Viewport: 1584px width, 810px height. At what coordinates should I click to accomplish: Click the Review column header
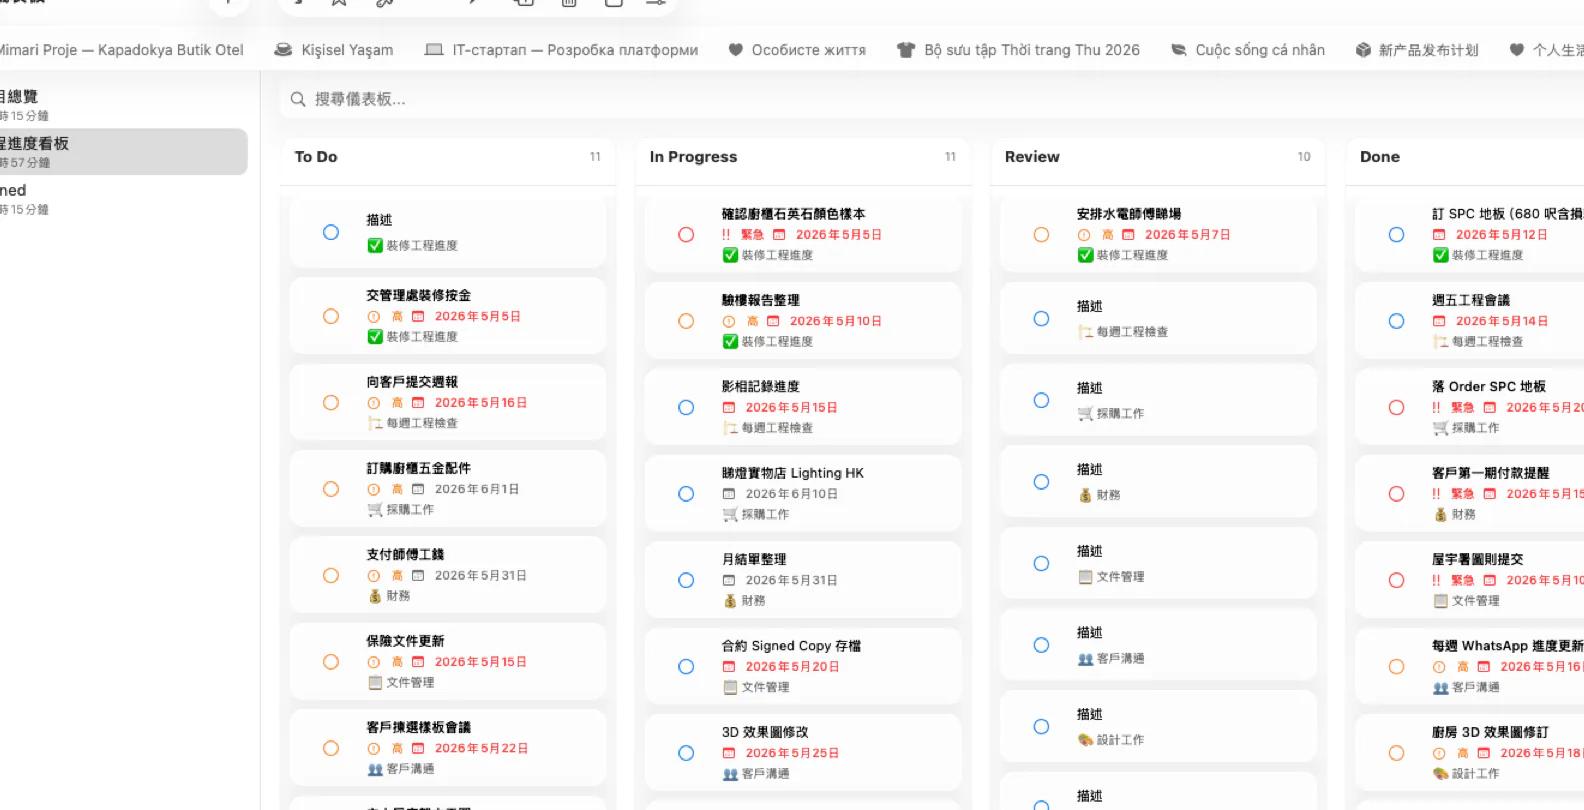click(x=1032, y=157)
